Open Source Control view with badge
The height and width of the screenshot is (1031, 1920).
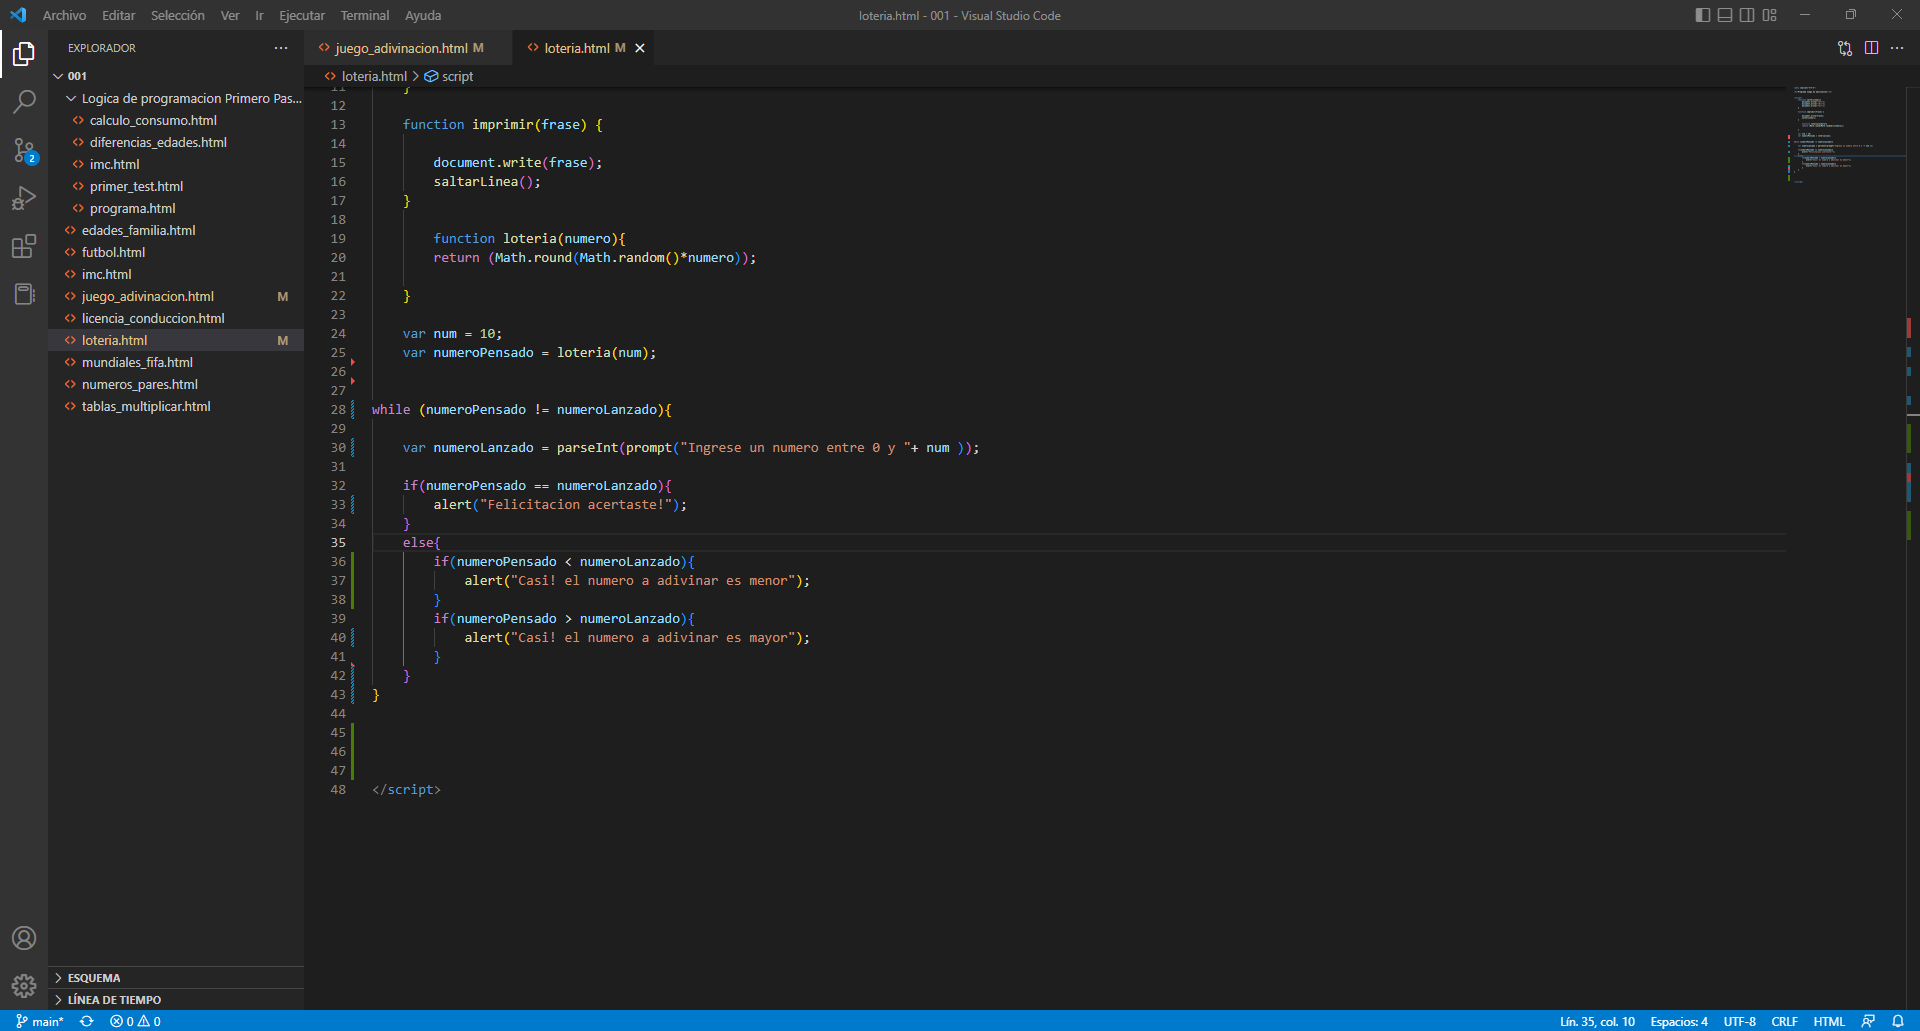pyautogui.click(x=24, y=150)
